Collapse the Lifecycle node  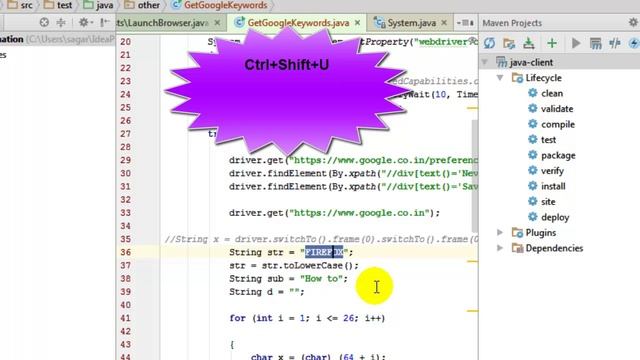(500, 78)
